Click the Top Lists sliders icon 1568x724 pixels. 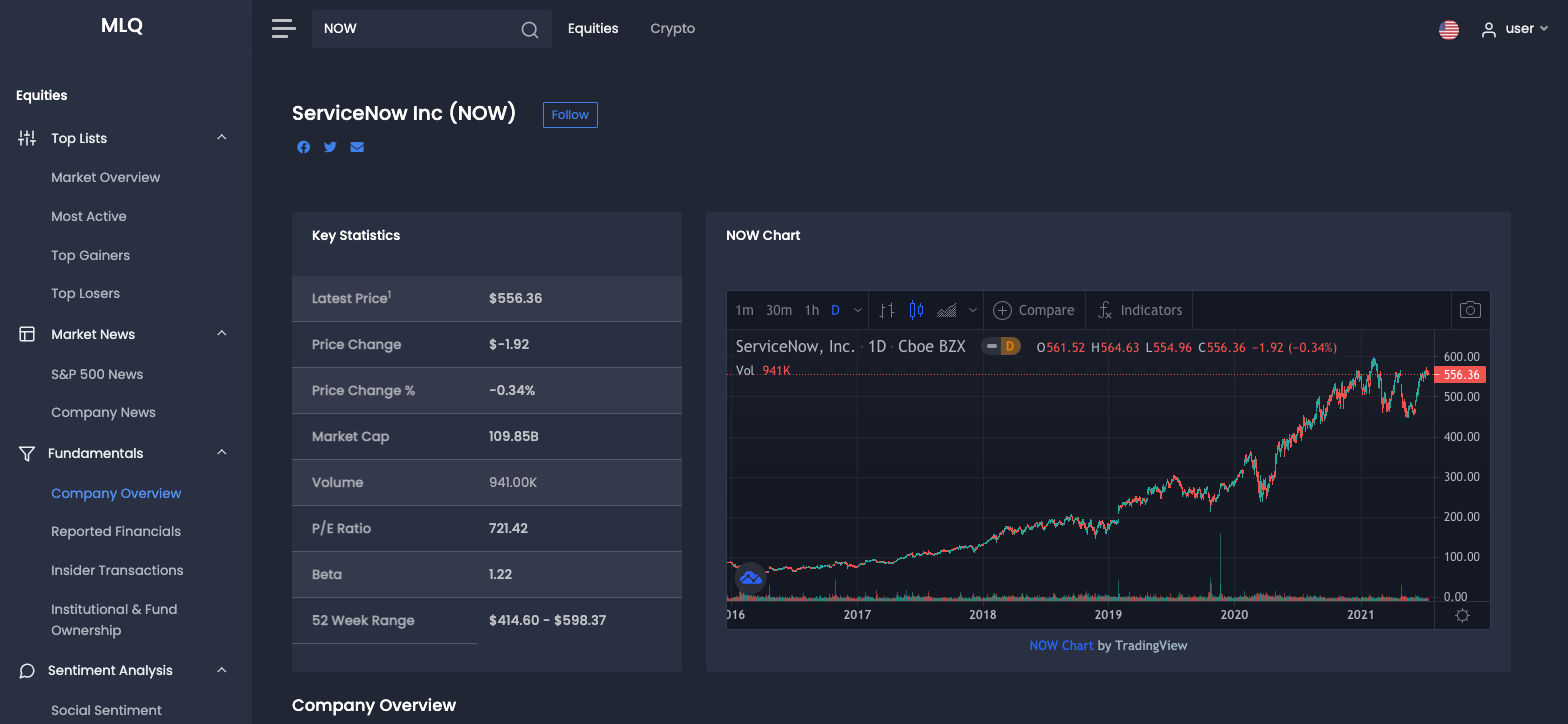pos(27,138)
